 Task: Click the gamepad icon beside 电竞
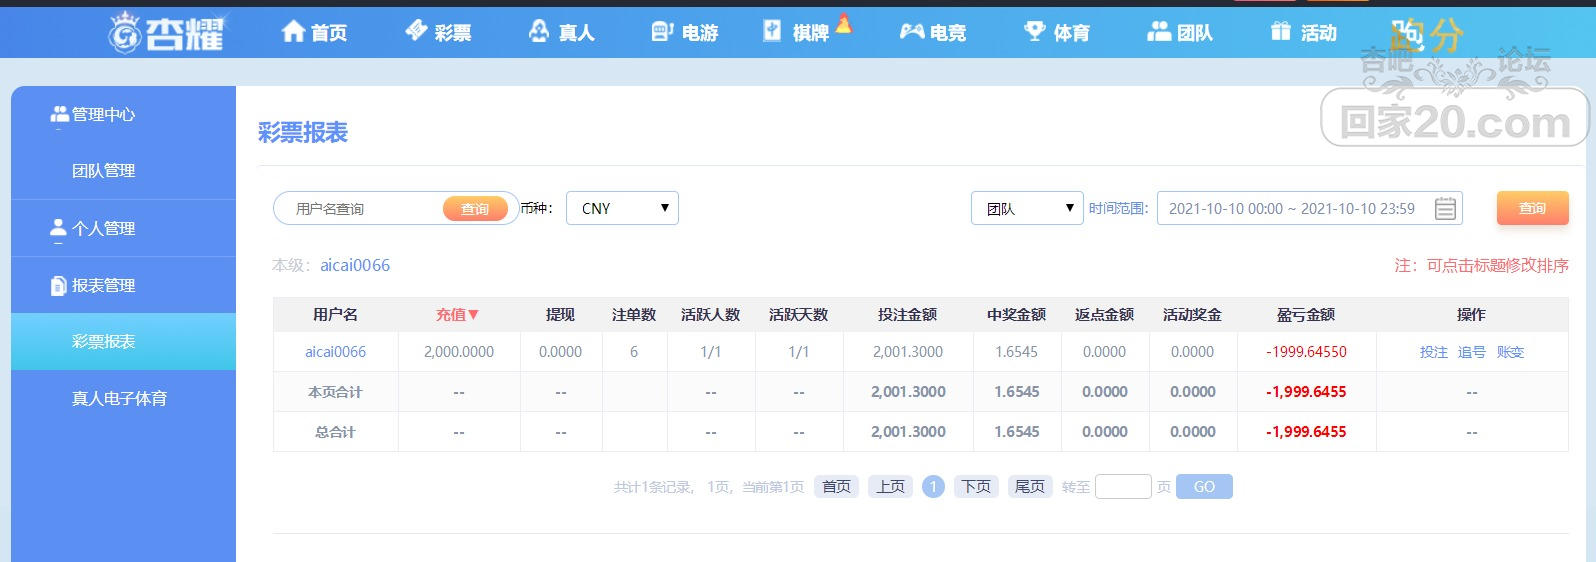(912, 32)
